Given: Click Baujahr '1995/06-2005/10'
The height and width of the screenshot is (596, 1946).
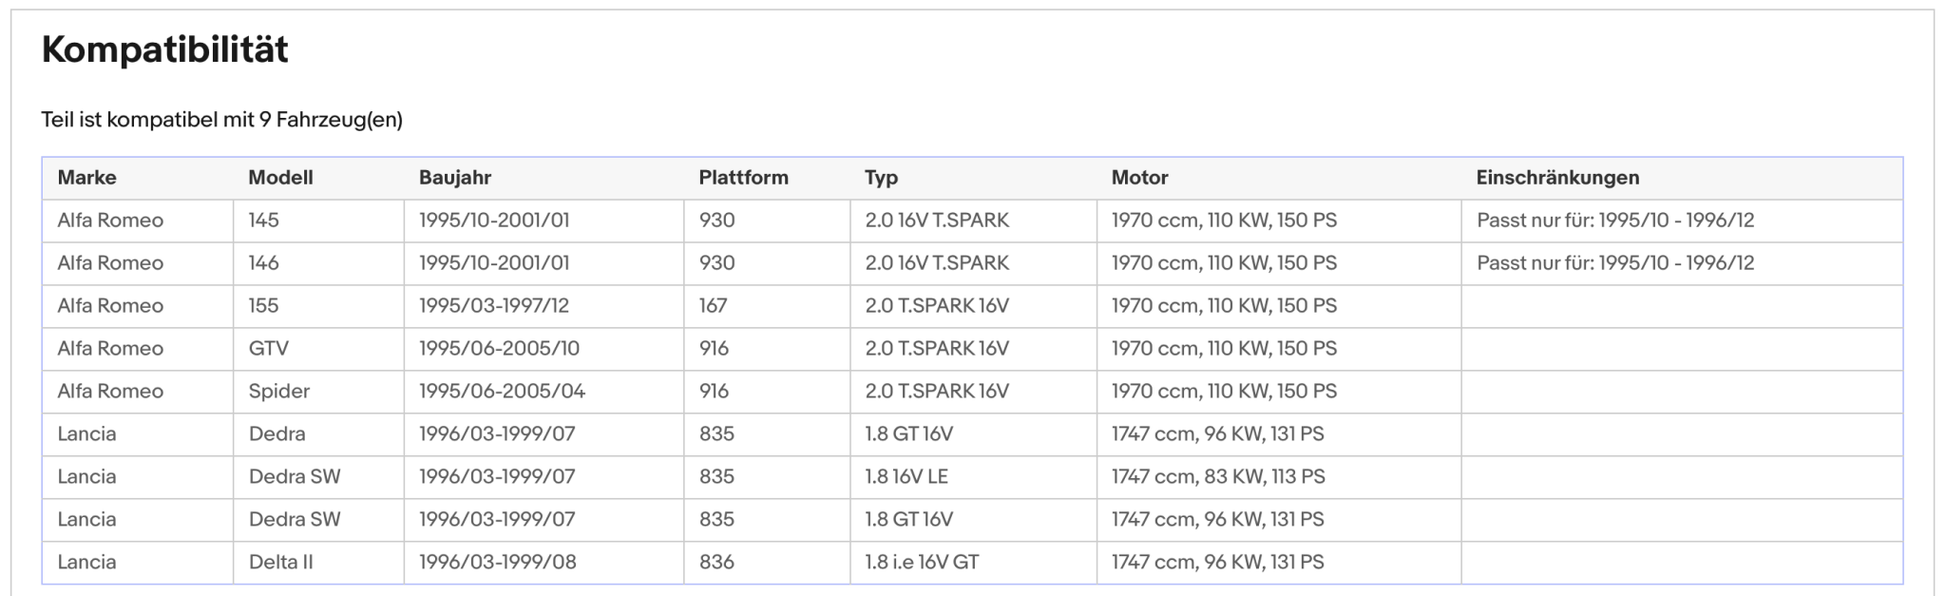Looking at the screenshot, I should (499, 349).
